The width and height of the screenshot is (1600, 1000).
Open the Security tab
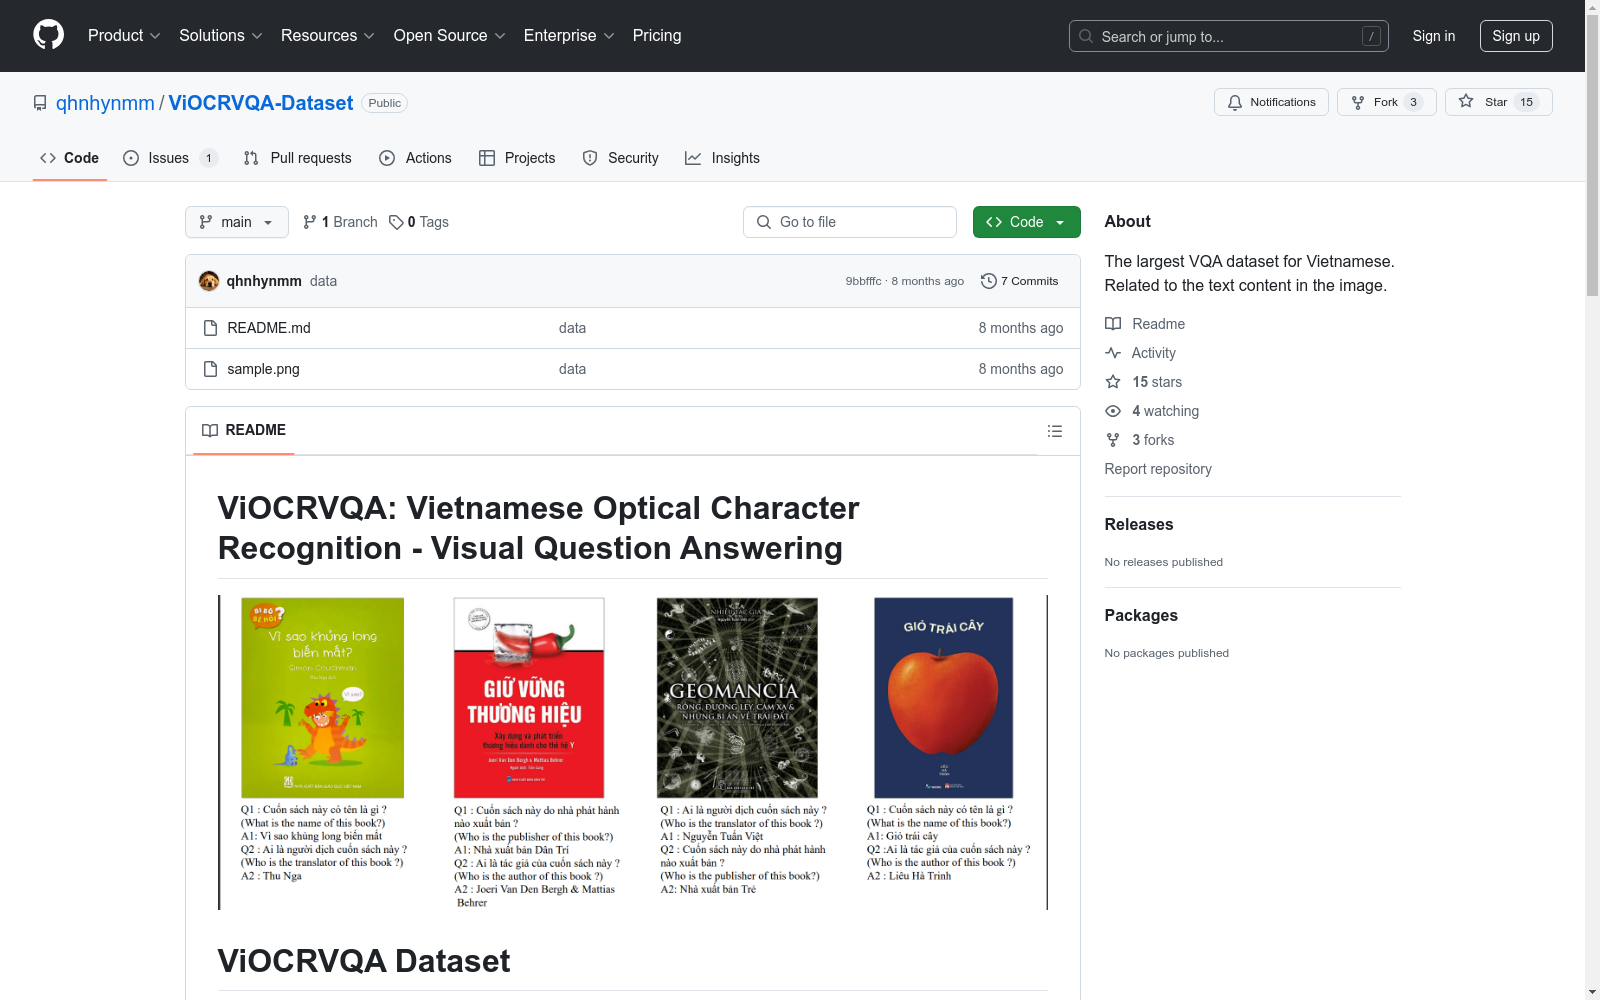621,158
